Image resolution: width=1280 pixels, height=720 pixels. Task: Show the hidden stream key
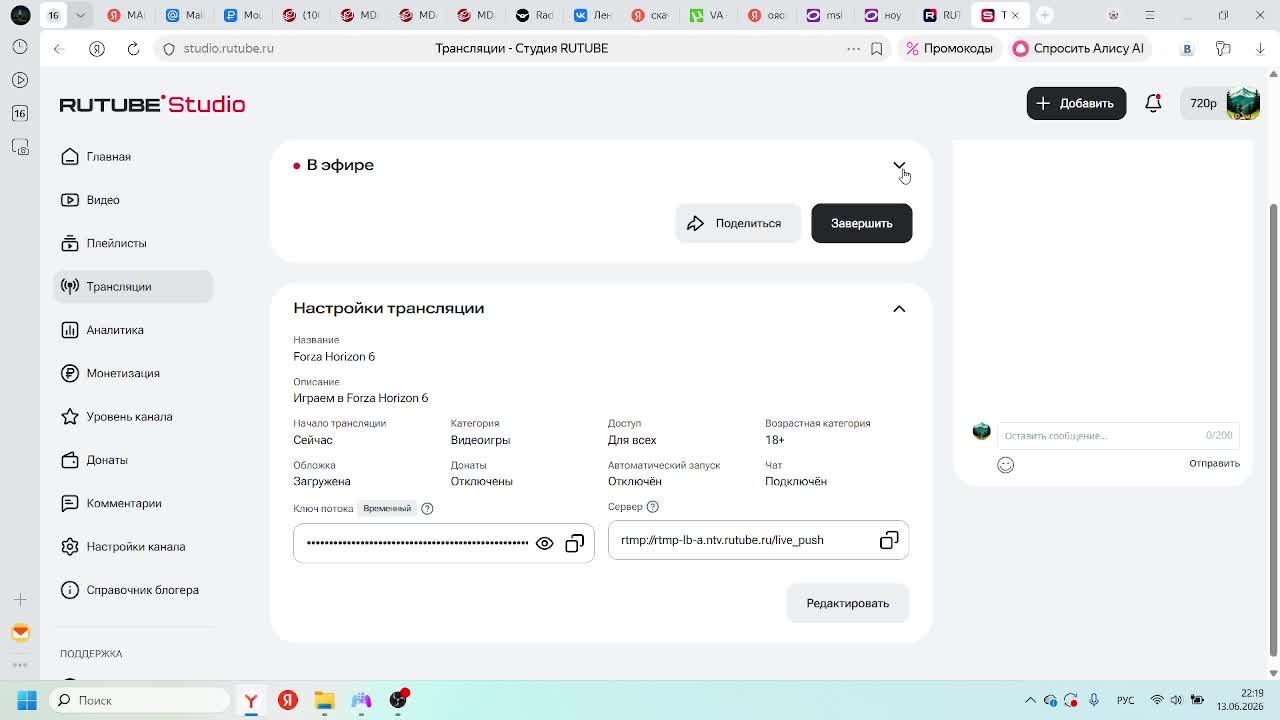tap(544, 543)
